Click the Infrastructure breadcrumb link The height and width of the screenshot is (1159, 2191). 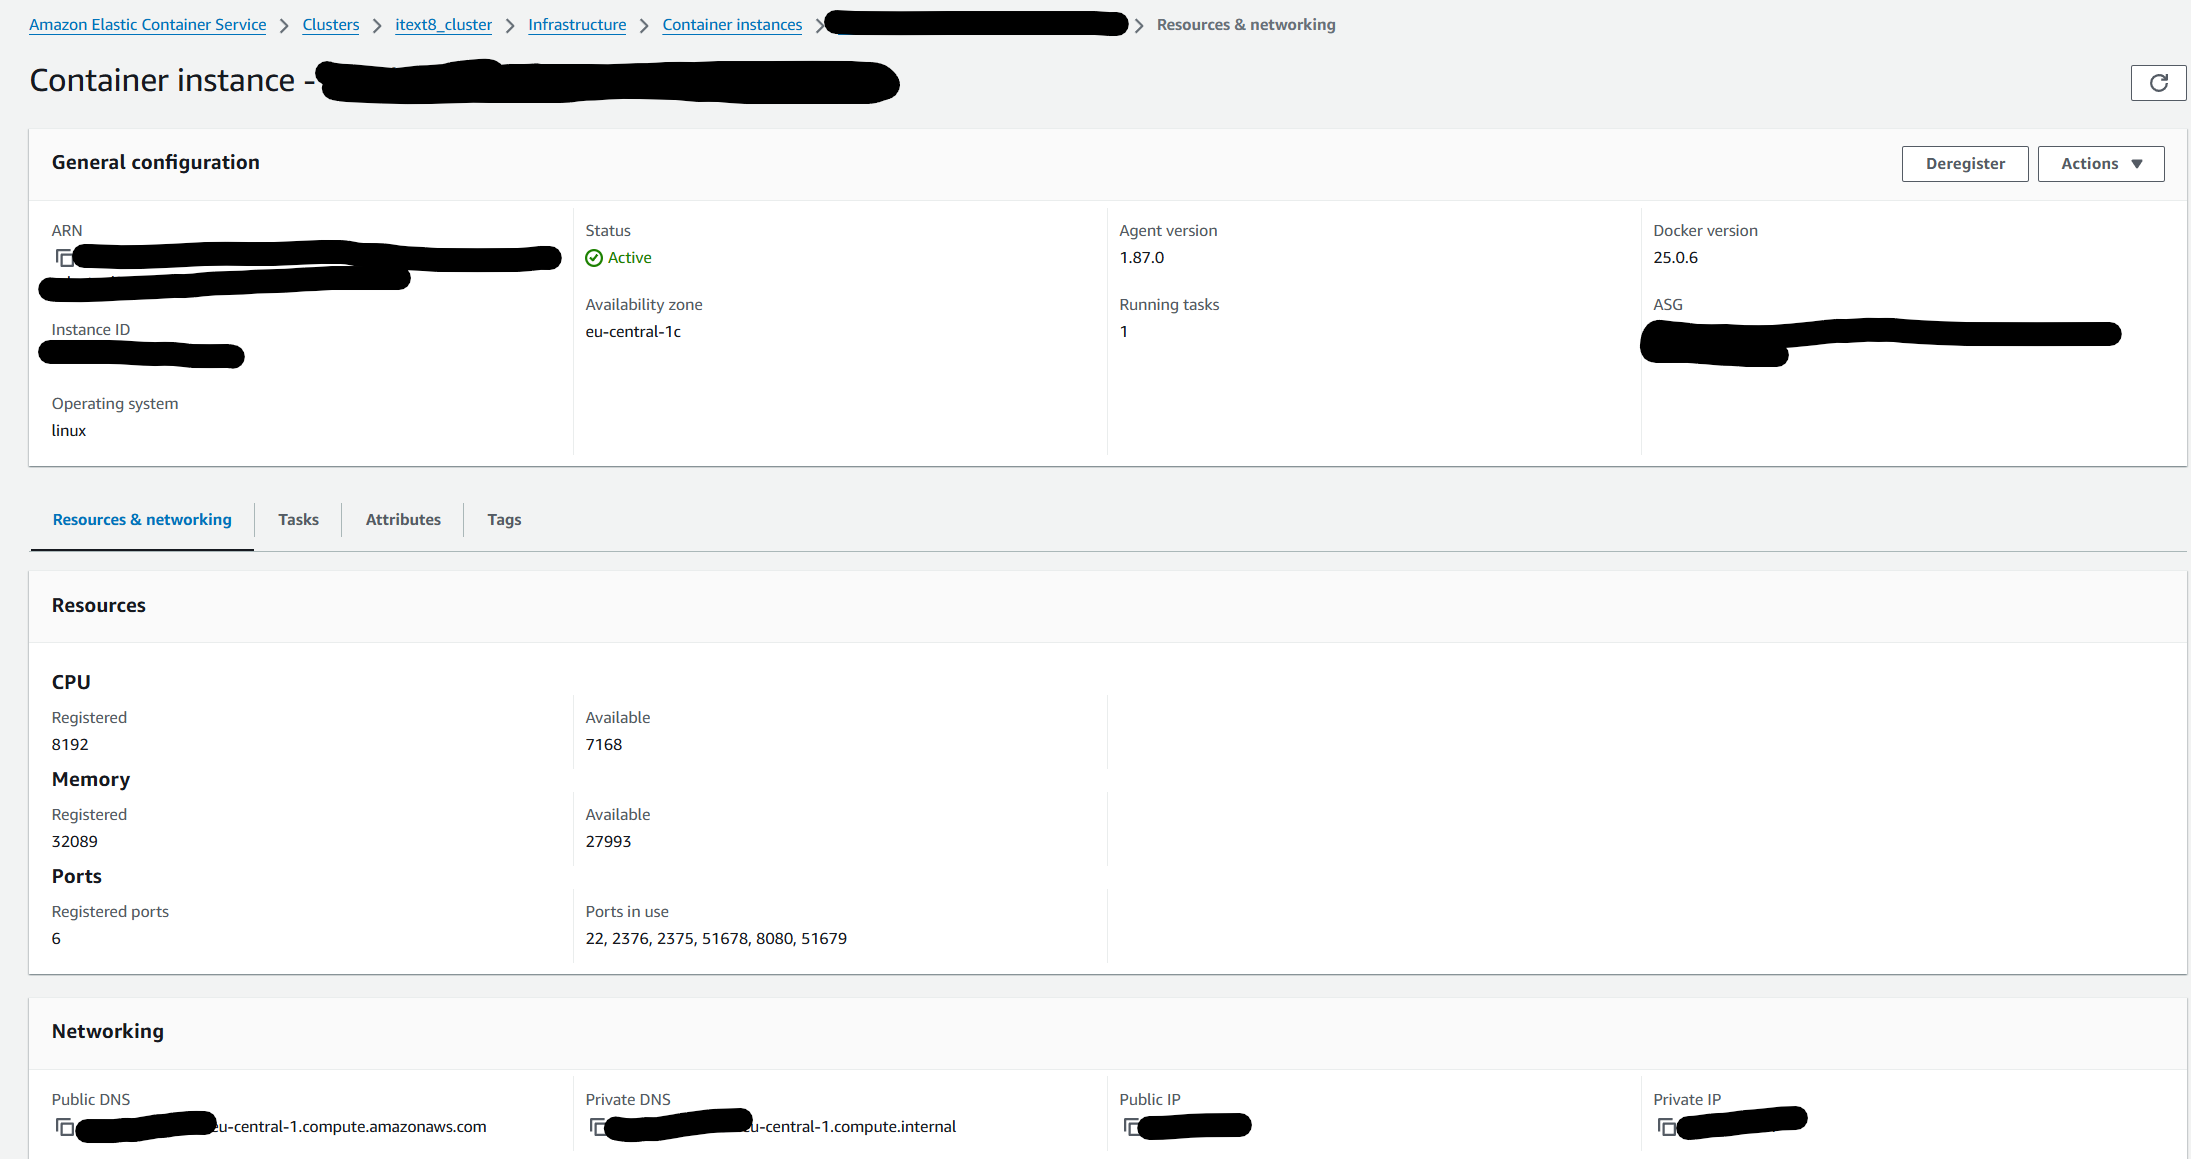coord(577,25)
